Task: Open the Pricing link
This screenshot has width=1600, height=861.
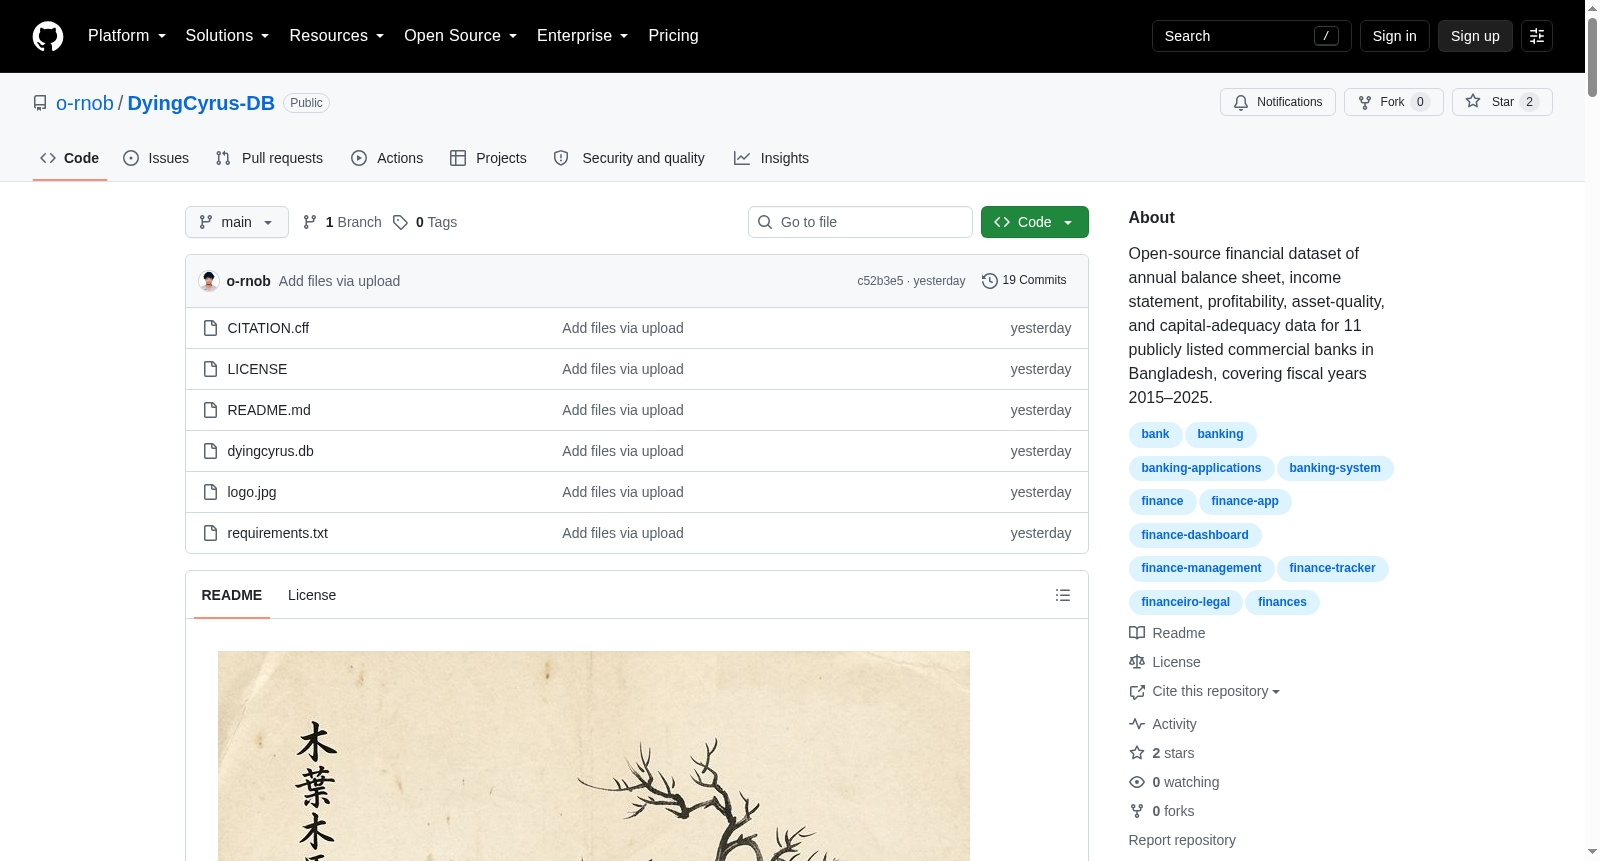Action: click(x=673, y=36)
